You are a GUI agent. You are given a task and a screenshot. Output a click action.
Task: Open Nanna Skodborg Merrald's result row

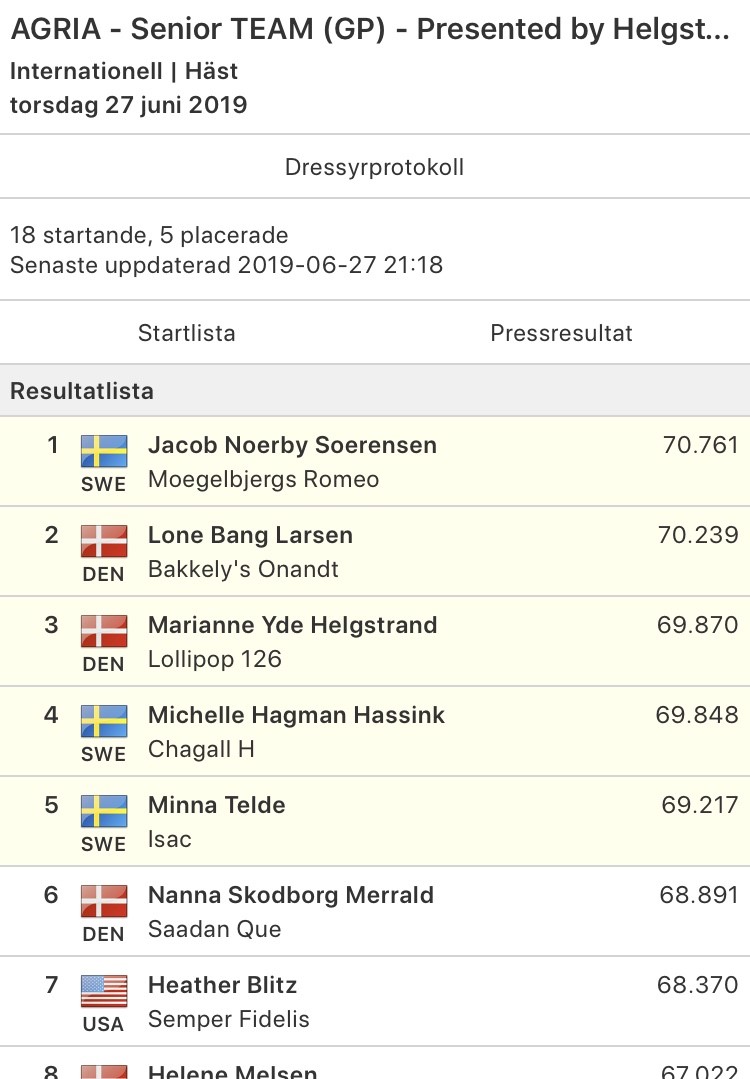click(x=375, y=912)
